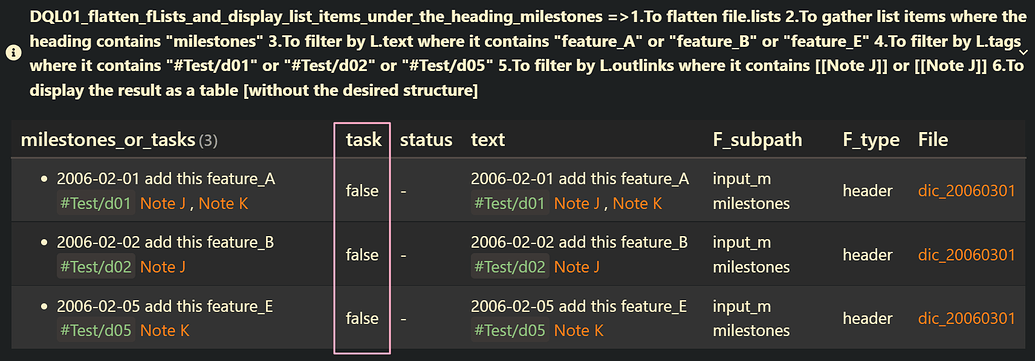Open the #Test/d05 tag in first column
The width and height of the screenshot is (1035, 361).
pos(96,331)
